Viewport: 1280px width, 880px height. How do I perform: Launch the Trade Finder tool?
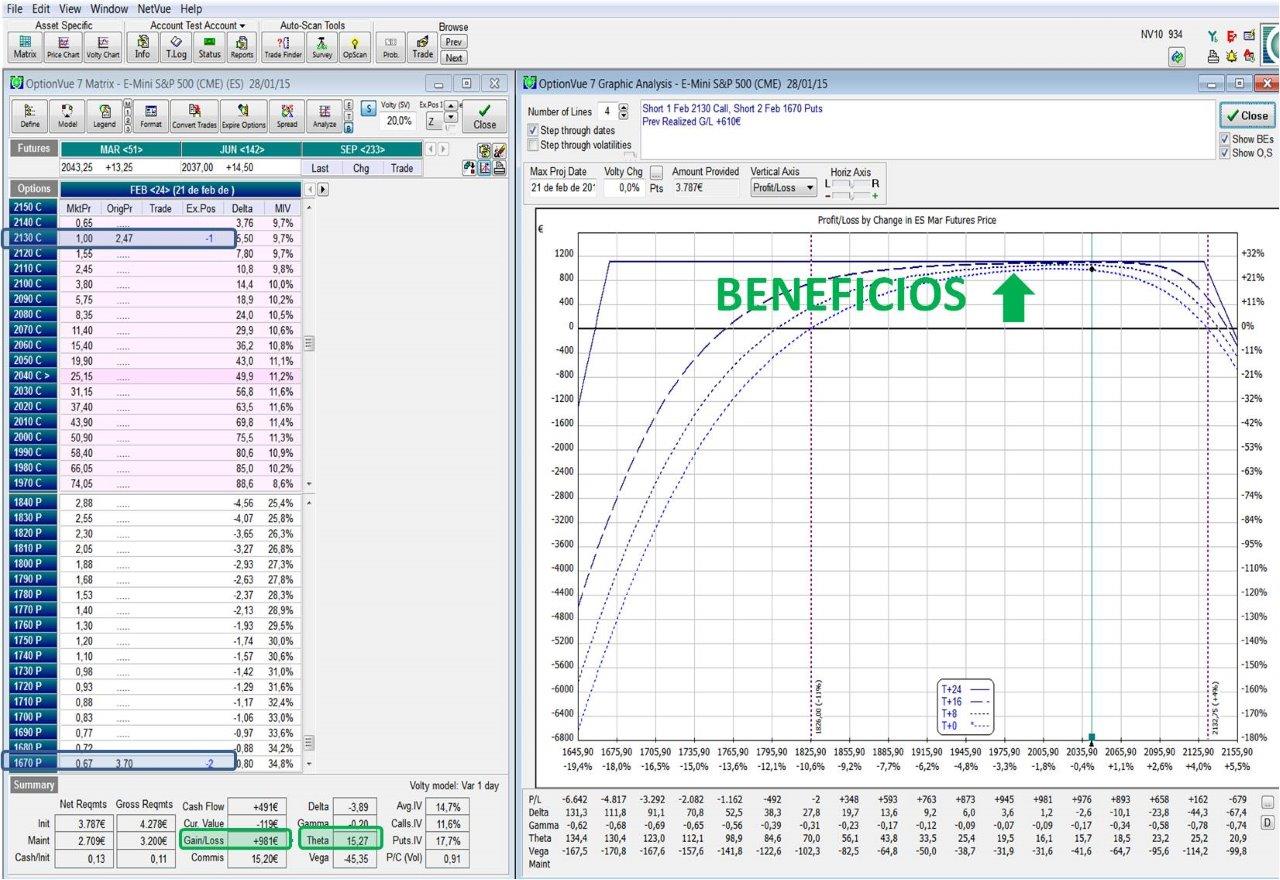click(283, 47)
